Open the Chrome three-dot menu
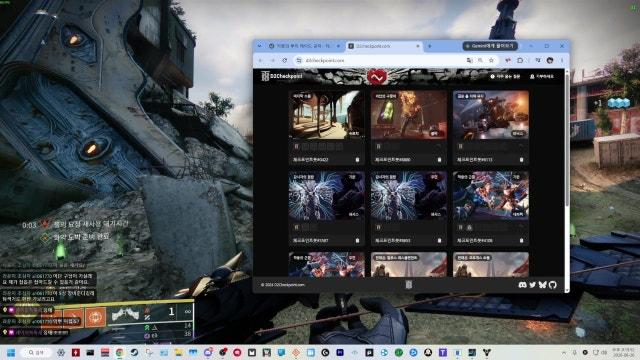This screenshot has width=640, height=360. click(x=562, y=60)
